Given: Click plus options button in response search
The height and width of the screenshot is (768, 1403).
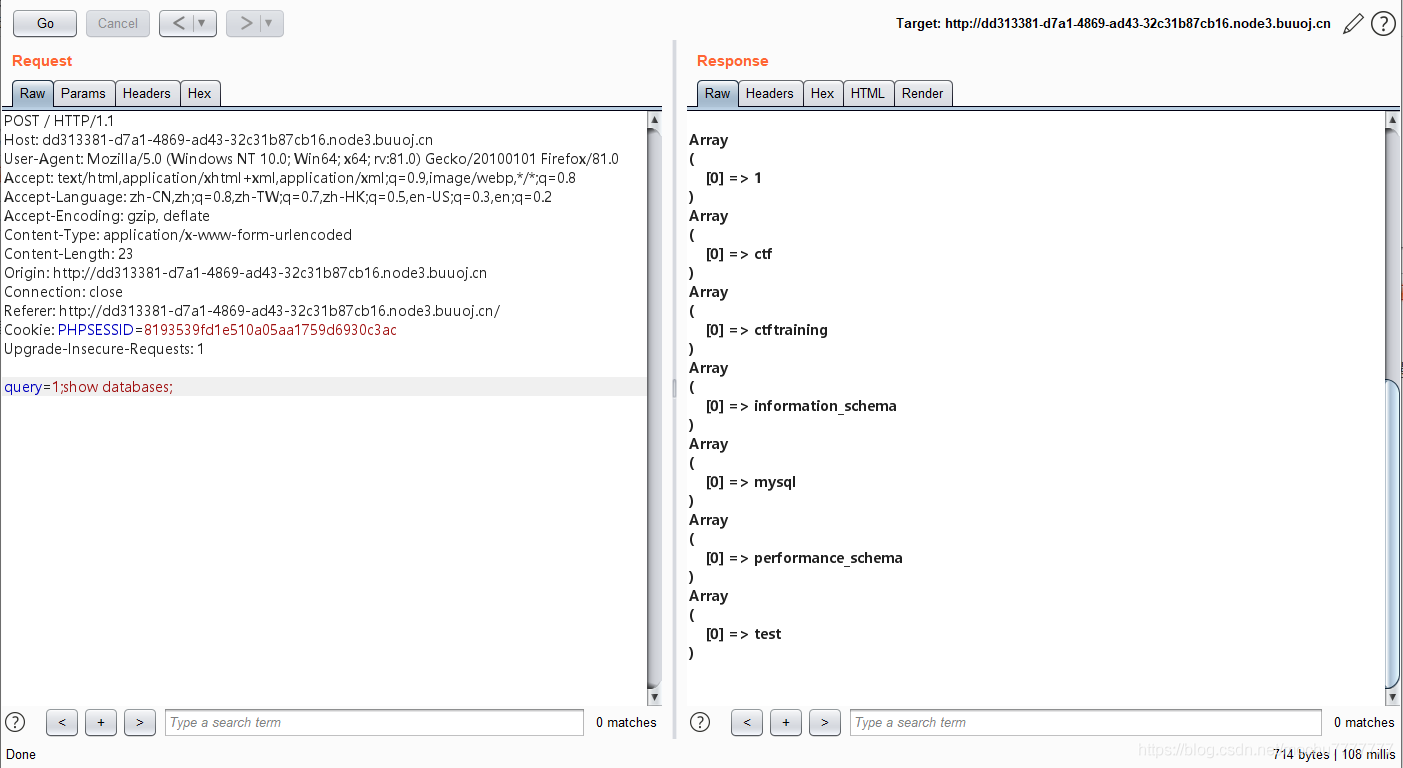Looking at the screenshot, I should (786, 722).
